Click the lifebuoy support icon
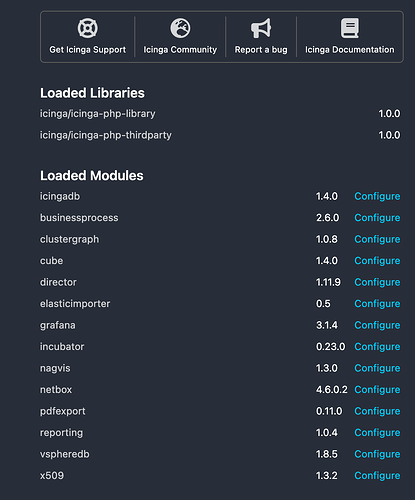415x500 pixels. [88, 28]
